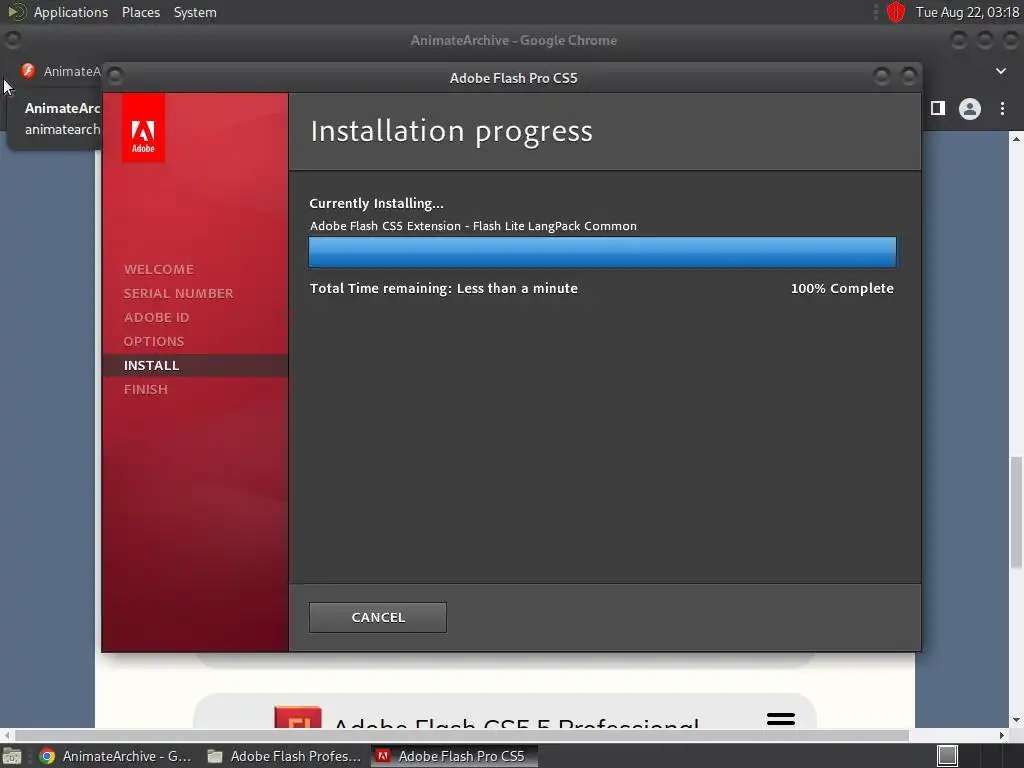
Task: Switch to Adobe Flash Pro CS5 taskbar item
Action: tap(454, 756)
